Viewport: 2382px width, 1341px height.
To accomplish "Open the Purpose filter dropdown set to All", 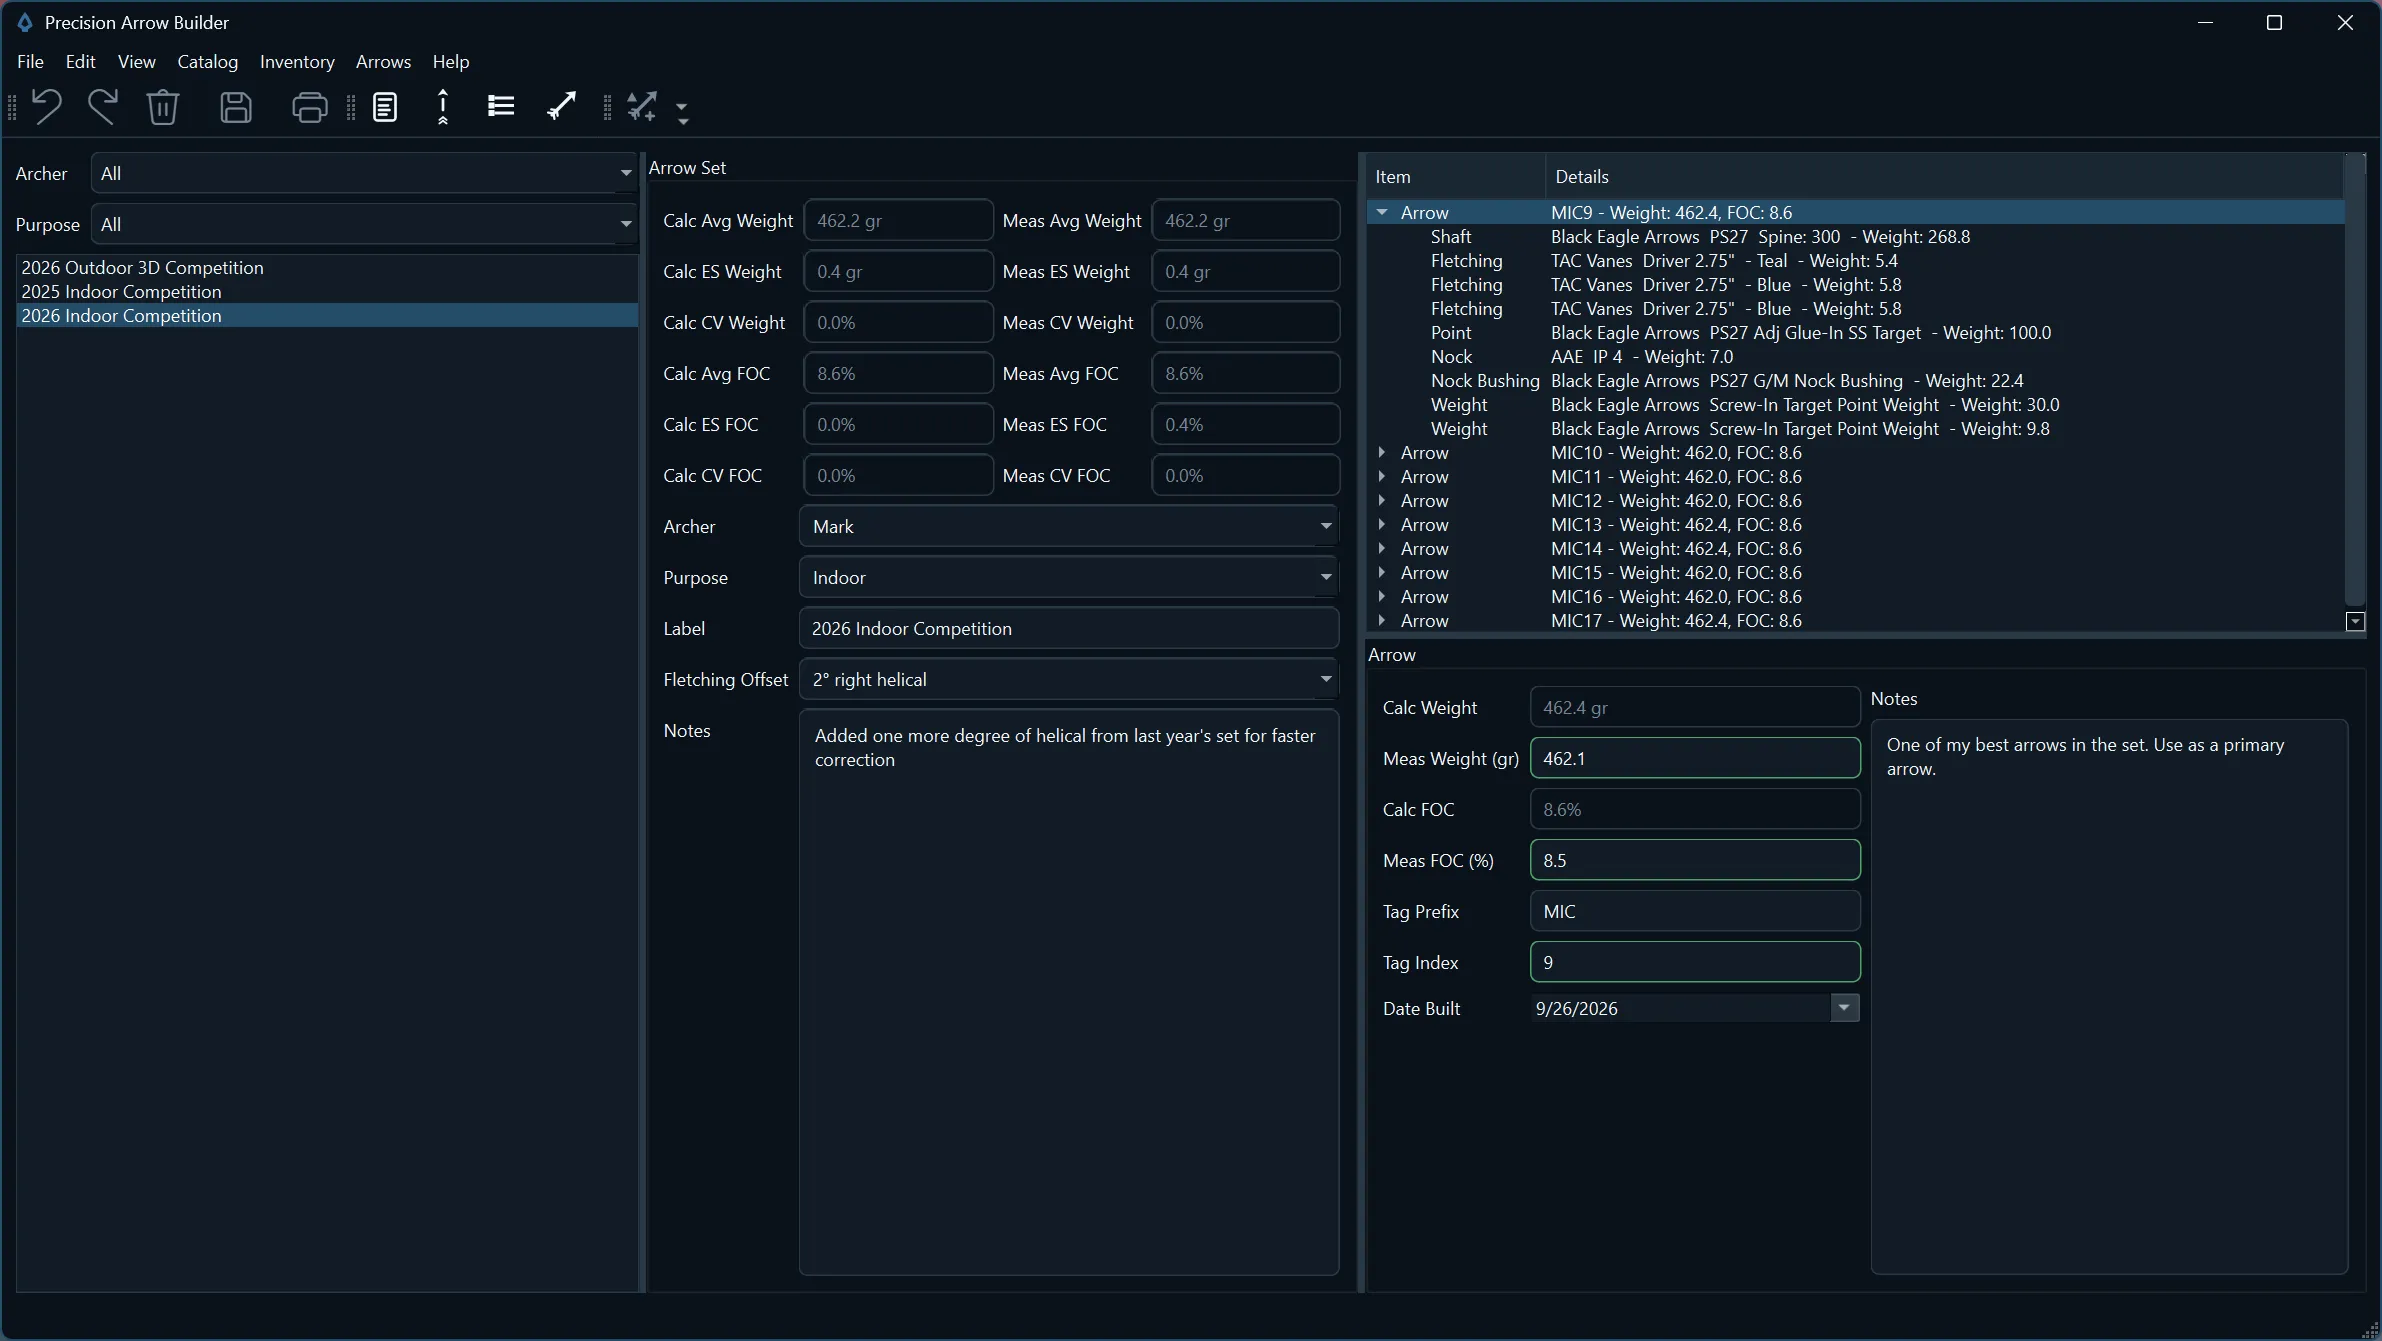I will (364, 224).
